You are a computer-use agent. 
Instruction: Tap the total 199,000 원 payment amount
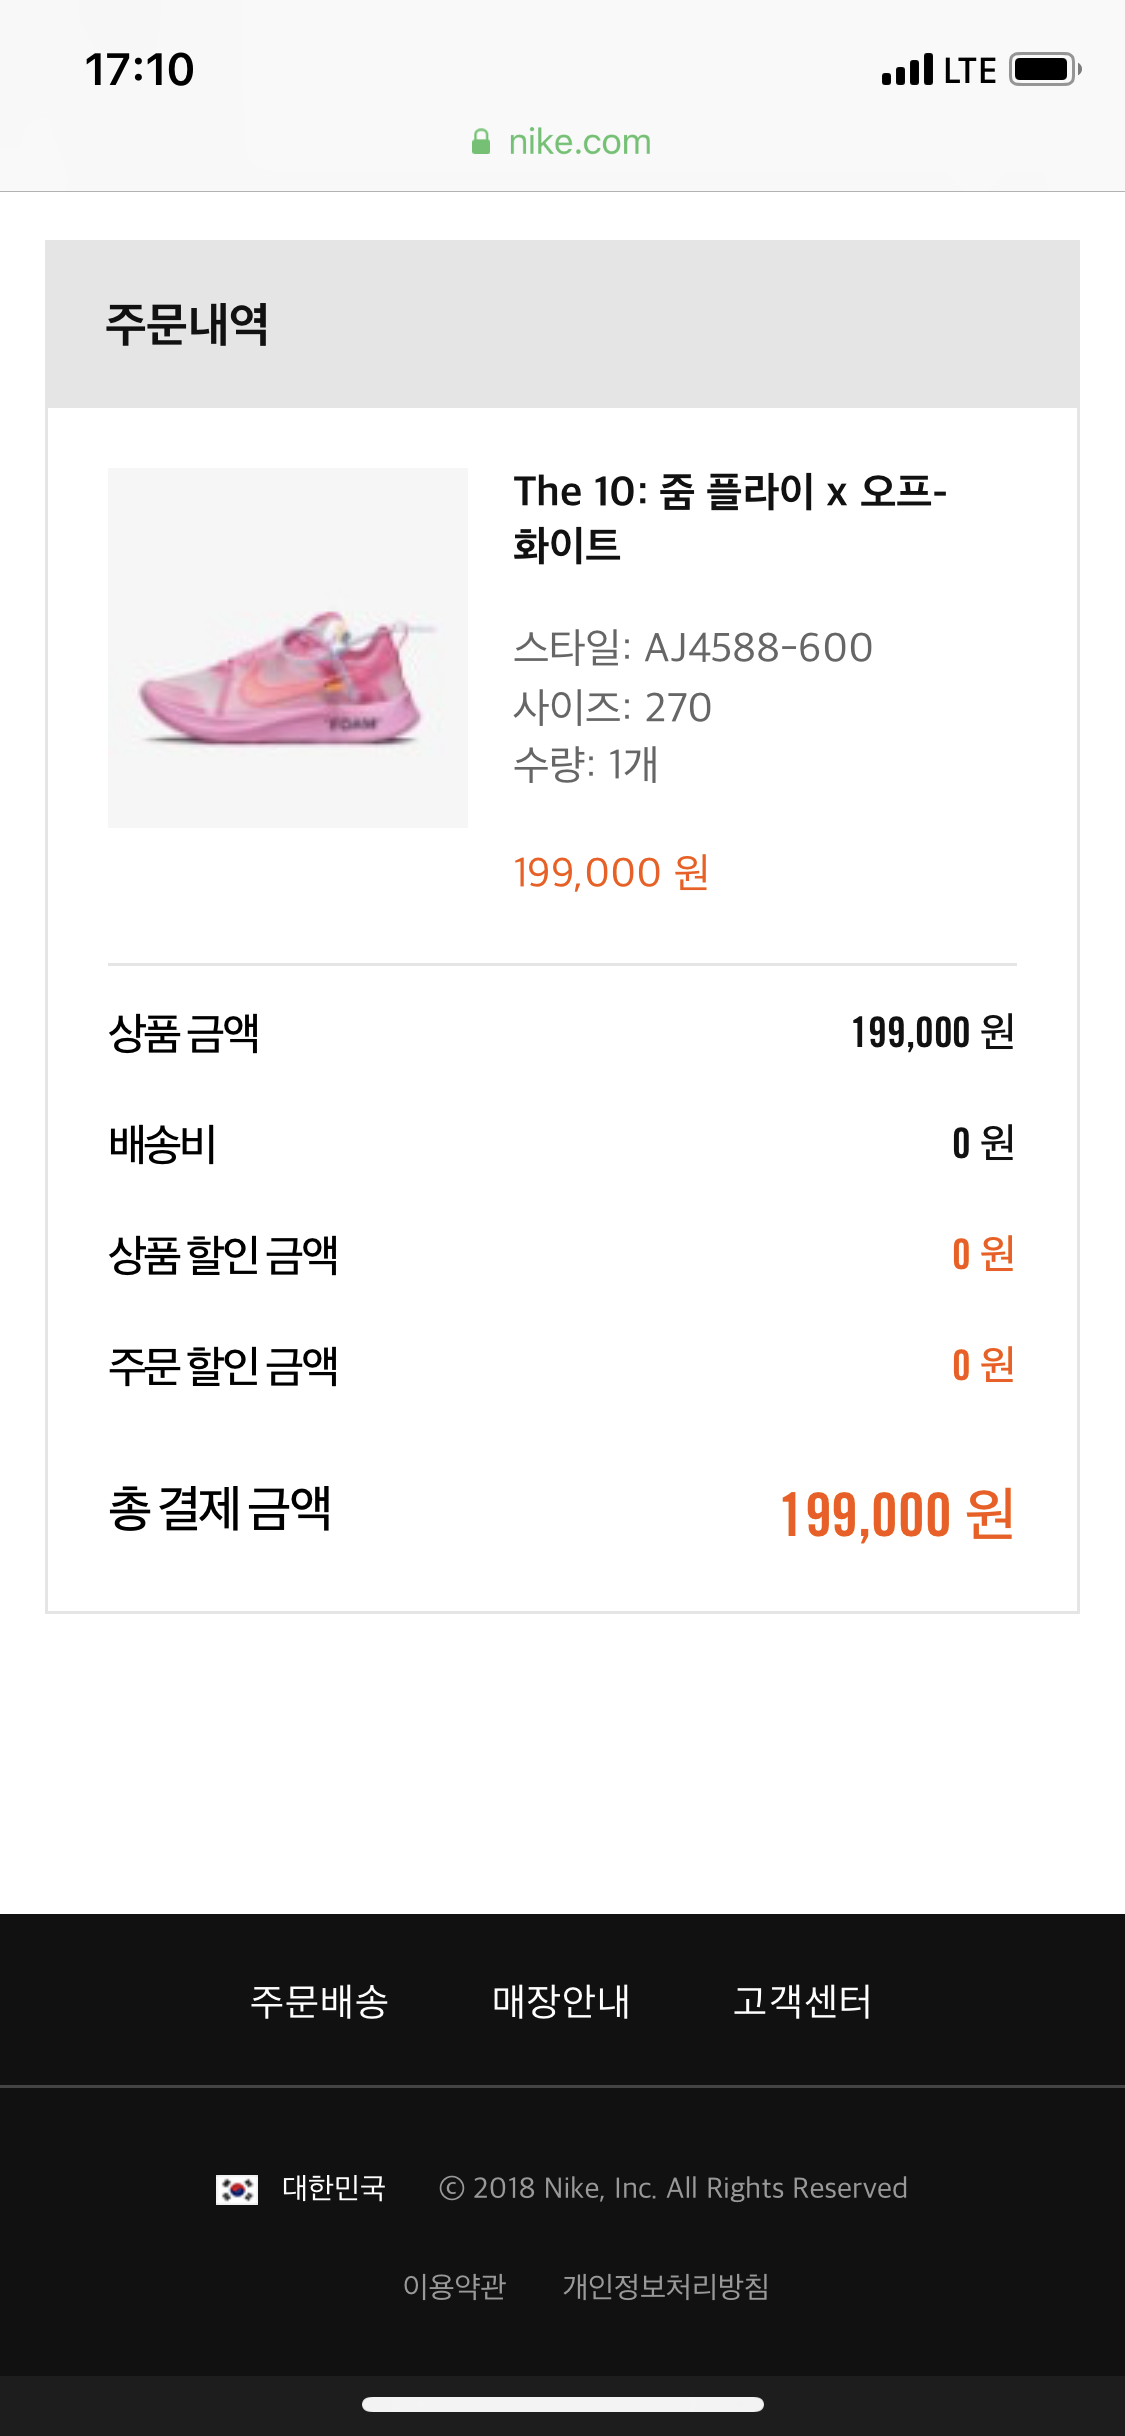[896, 1514]
